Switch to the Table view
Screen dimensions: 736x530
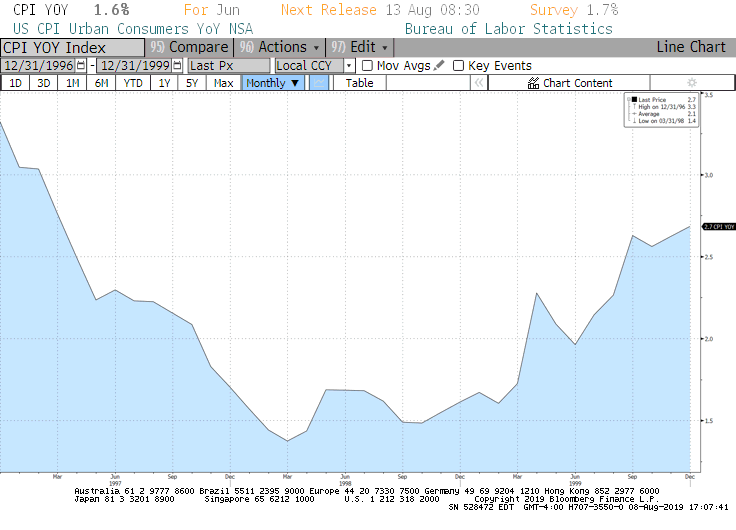360,83
